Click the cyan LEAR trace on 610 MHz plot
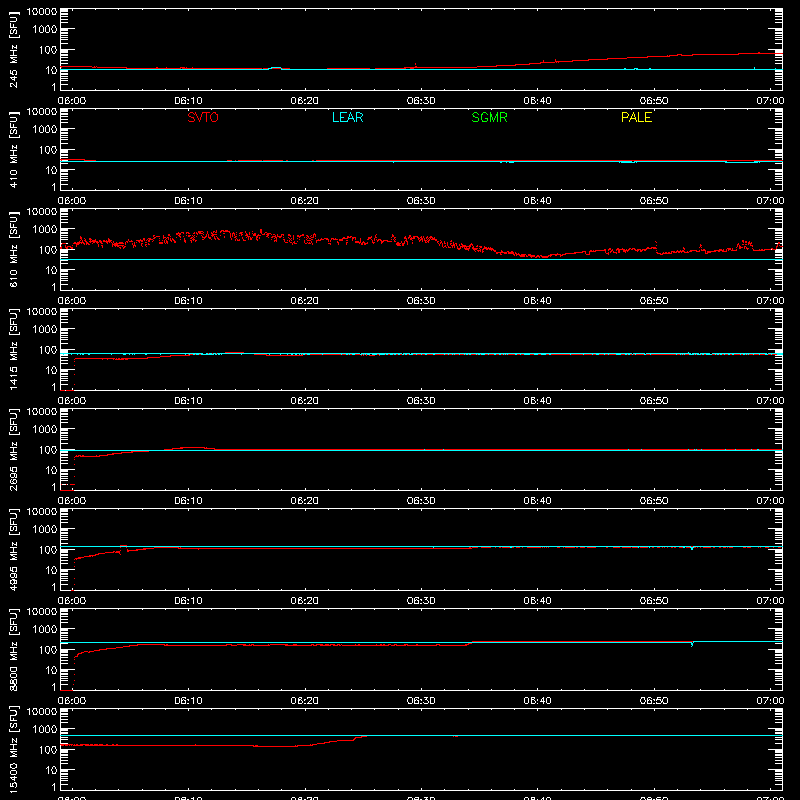Screen dimensions: 800x800 [x=421, y=260]
